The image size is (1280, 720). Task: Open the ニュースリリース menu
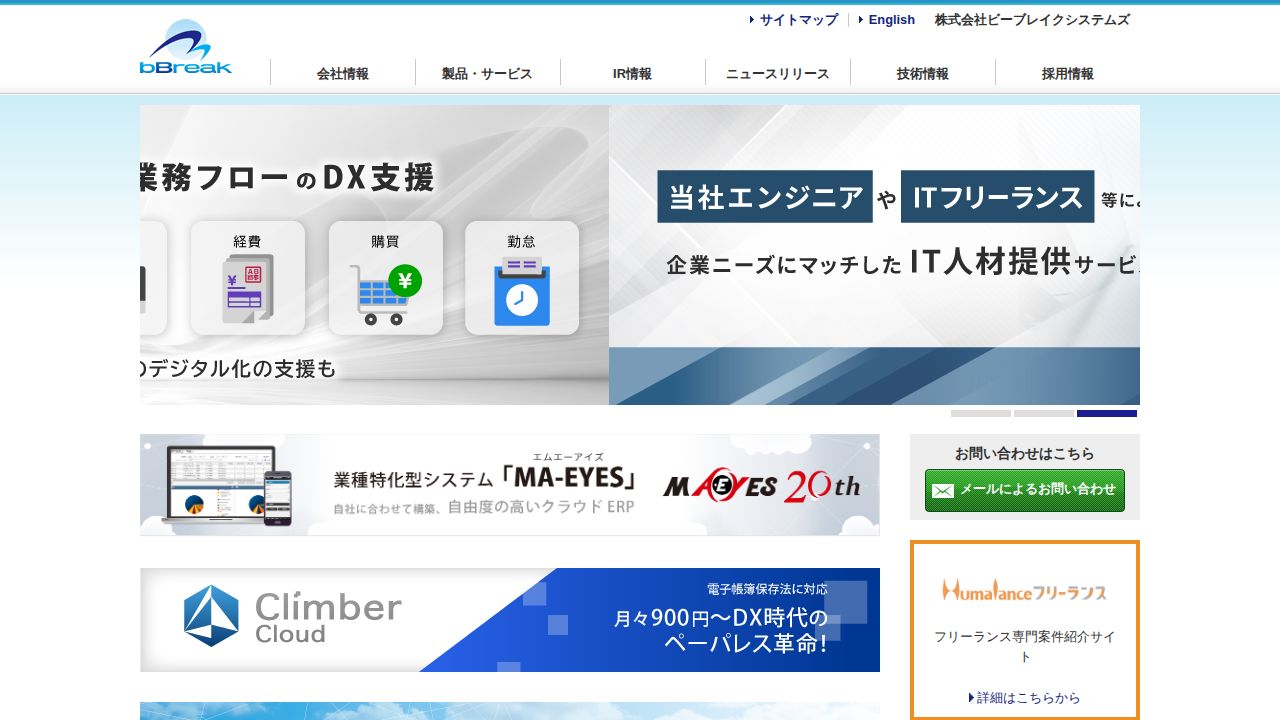point(778,73)
